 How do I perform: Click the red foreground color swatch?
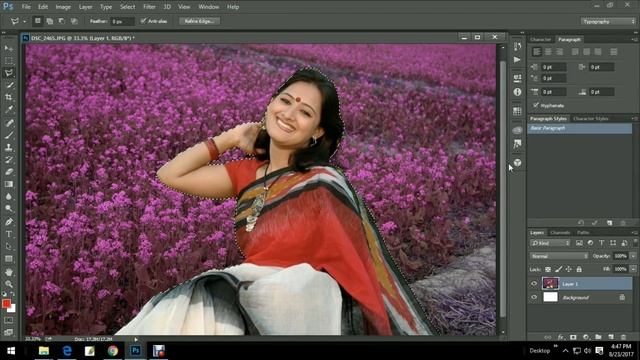point(6,304)
